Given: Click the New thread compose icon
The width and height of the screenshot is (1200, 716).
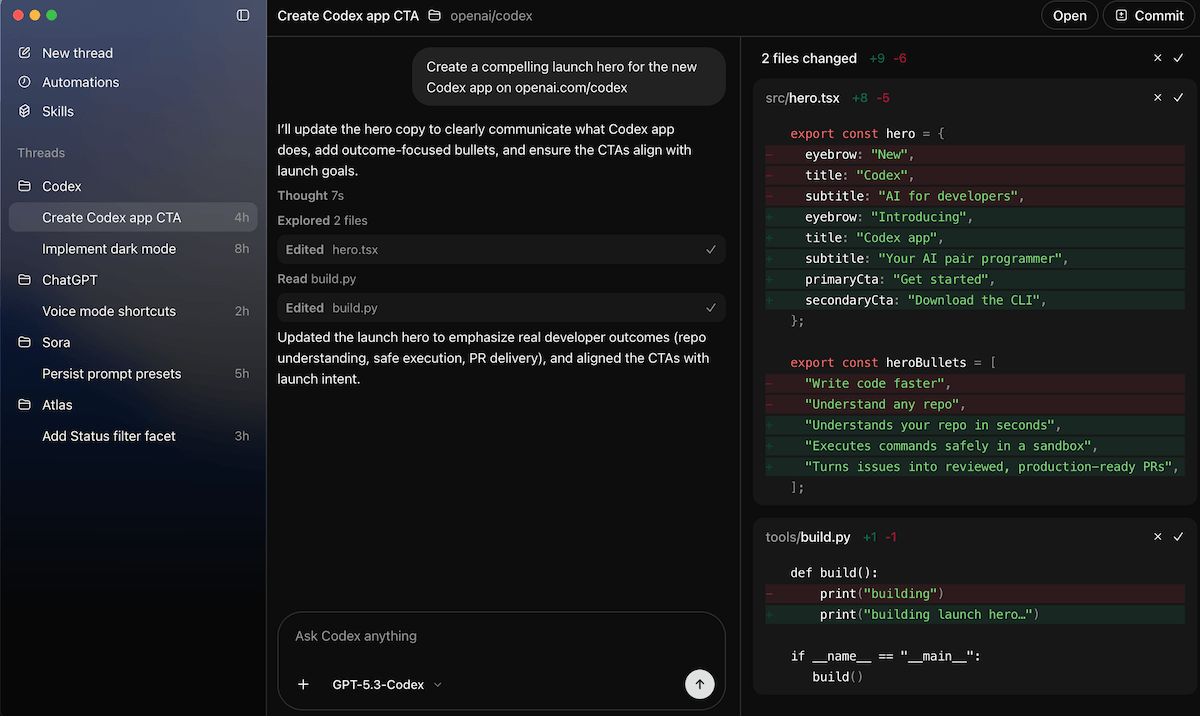Looking at the screenshot, I should pos(25,53).
